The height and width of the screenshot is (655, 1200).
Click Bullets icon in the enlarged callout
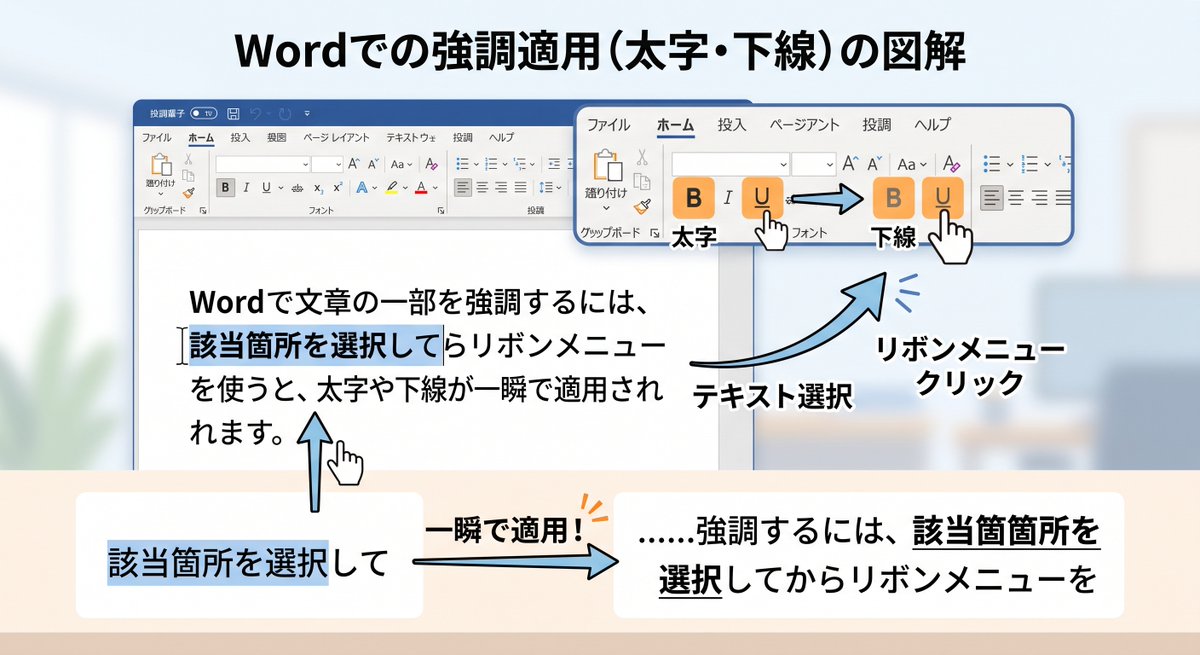pyautogui.click(x=991, y=164)
